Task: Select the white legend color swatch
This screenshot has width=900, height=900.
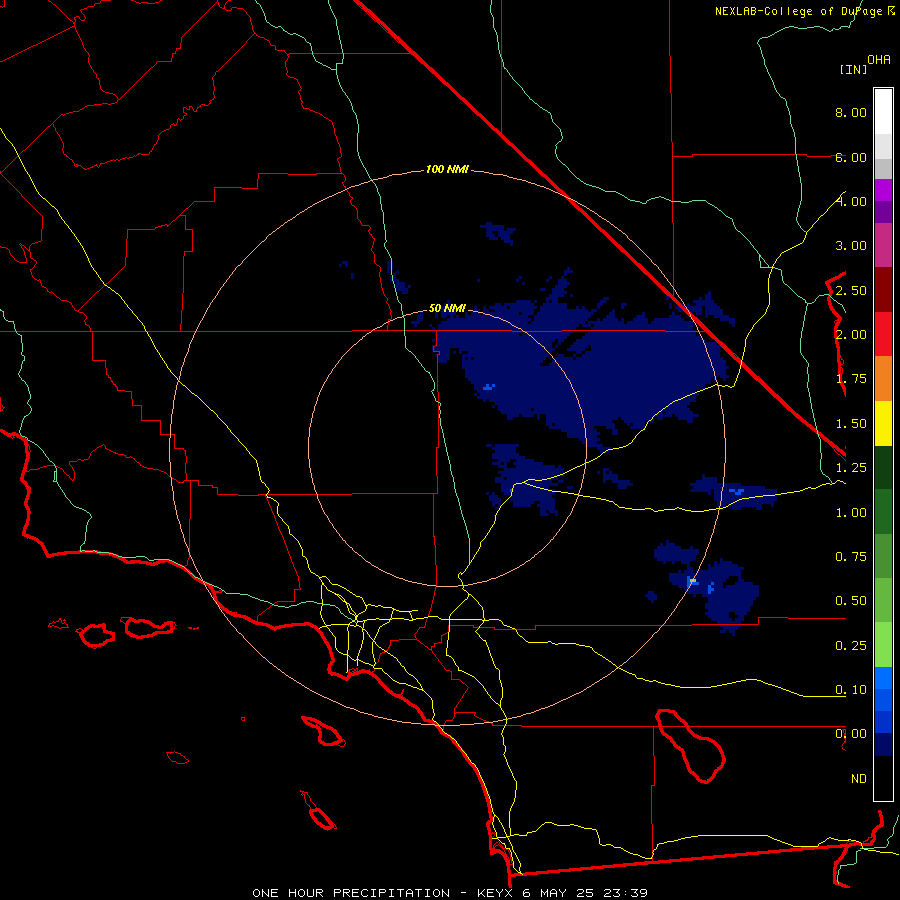Action: coord(883,112)
